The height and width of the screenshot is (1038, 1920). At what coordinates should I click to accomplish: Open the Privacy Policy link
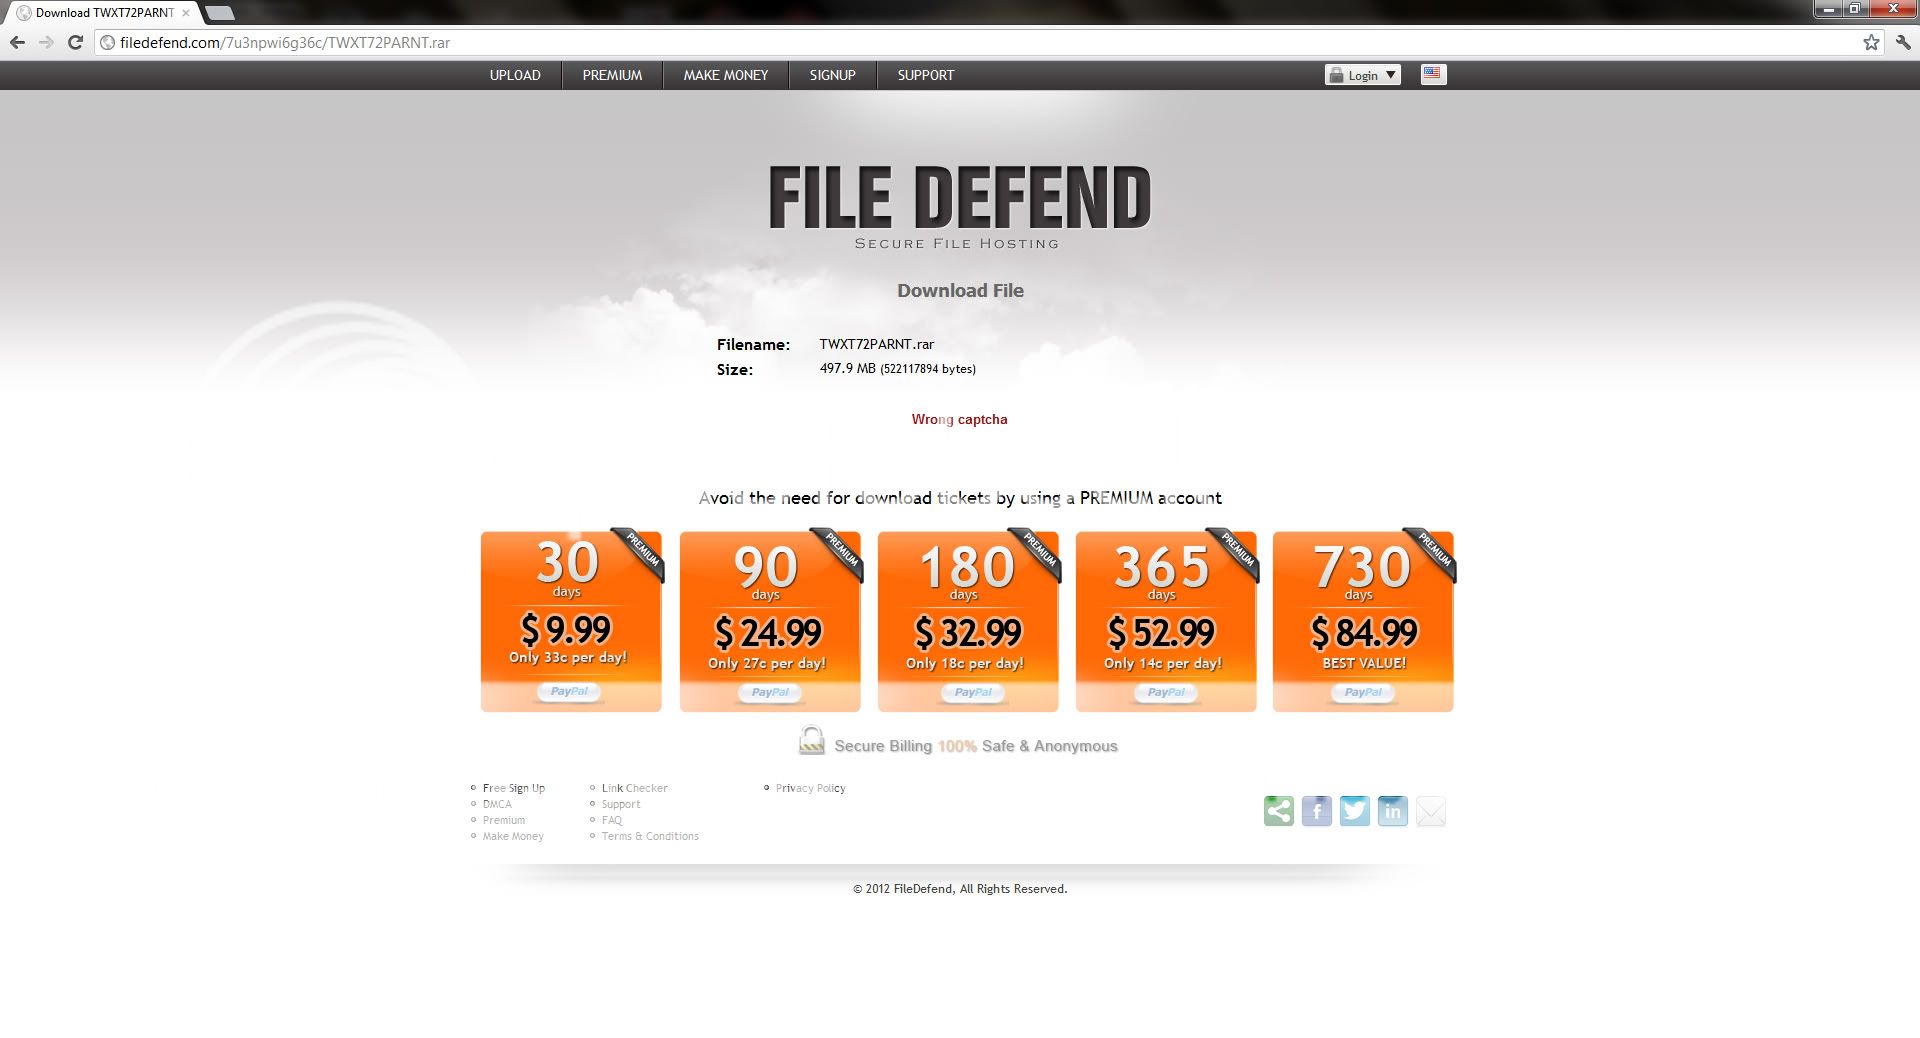(x=810, y=788)
